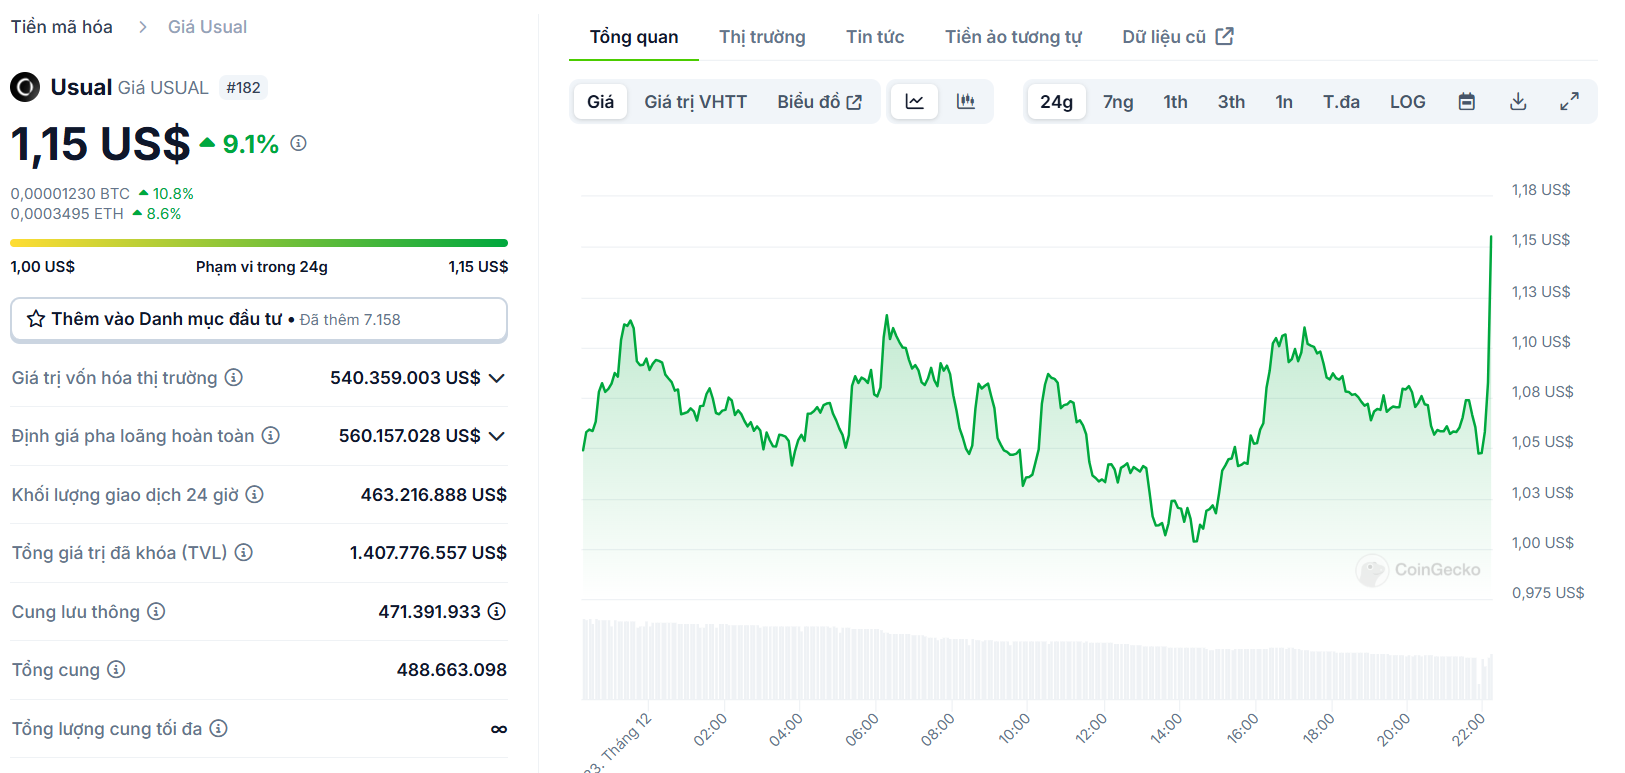Image resolution: width=1625 pixels, height=773 pixels.
Task: Click the 1,15 US$ main price
Action: point(100,144)
